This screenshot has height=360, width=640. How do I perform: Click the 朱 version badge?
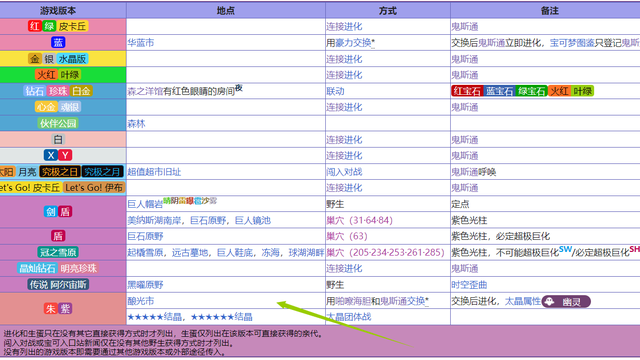click(50, 309)
